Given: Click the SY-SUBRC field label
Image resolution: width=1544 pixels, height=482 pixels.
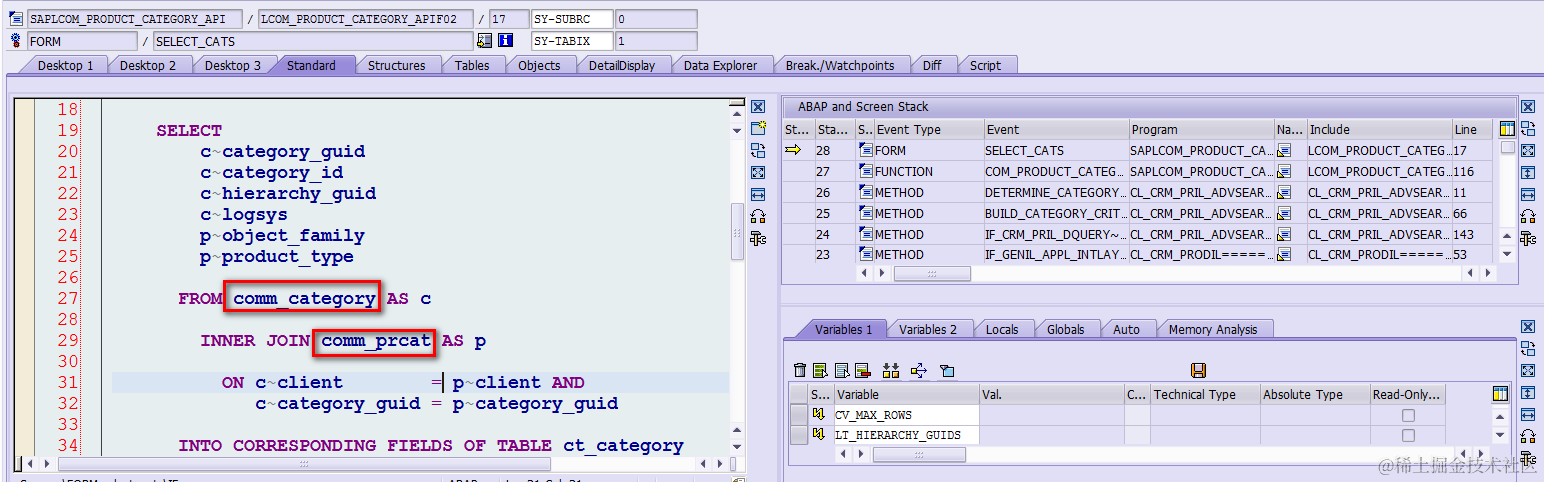Looking at the screenshot, I should [x=570, y=19].
